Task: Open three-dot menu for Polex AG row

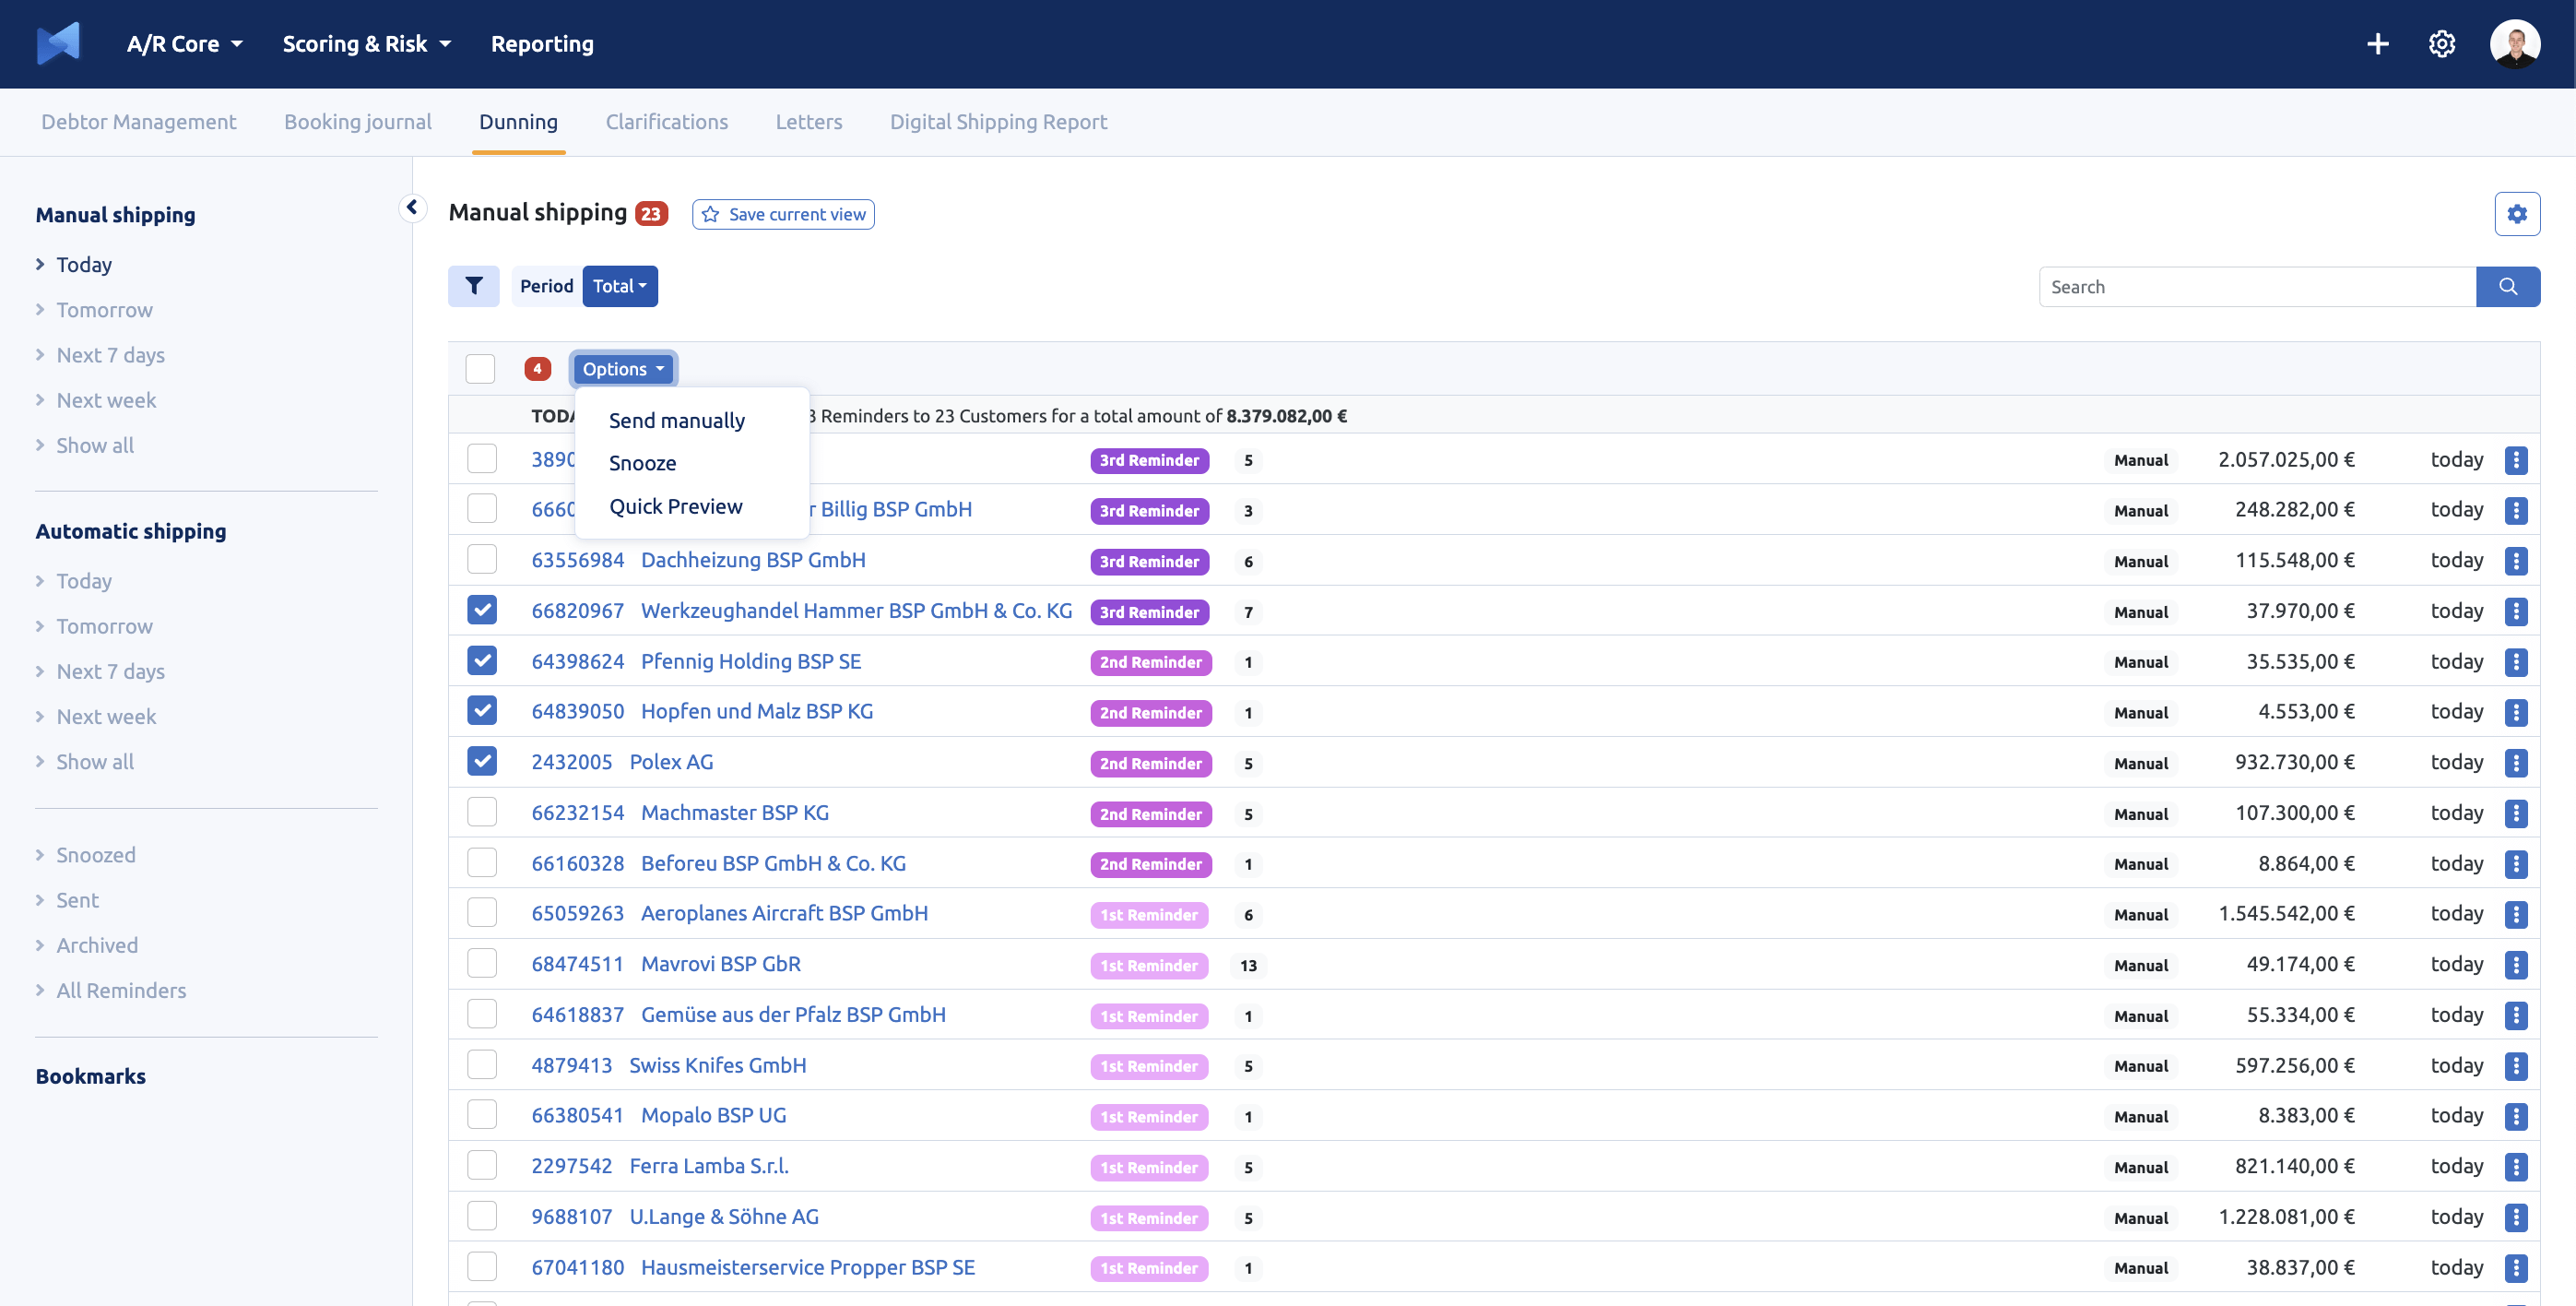Action: (2516, 763)
